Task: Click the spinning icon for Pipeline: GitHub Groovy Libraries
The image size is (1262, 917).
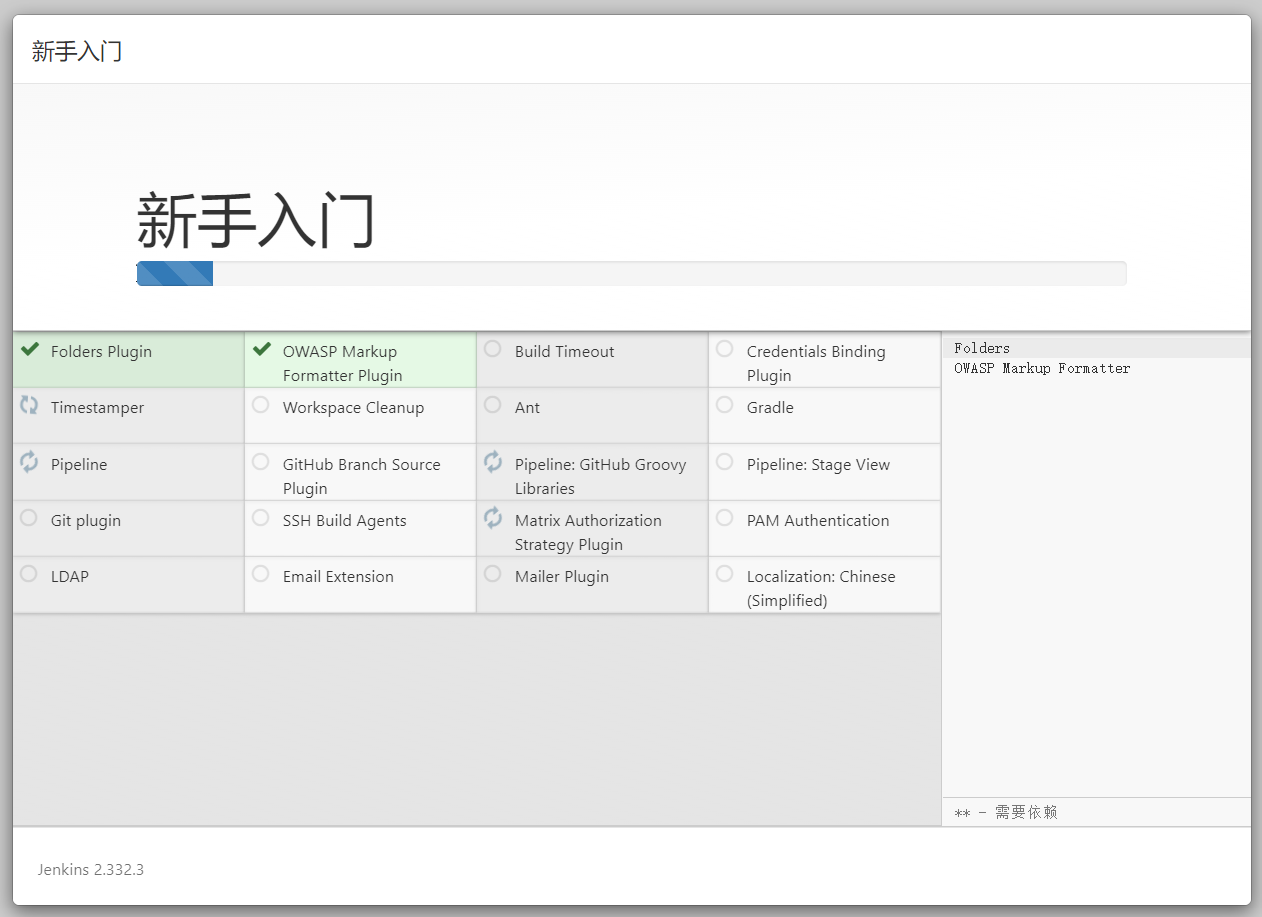Action: tap(493, 462)
